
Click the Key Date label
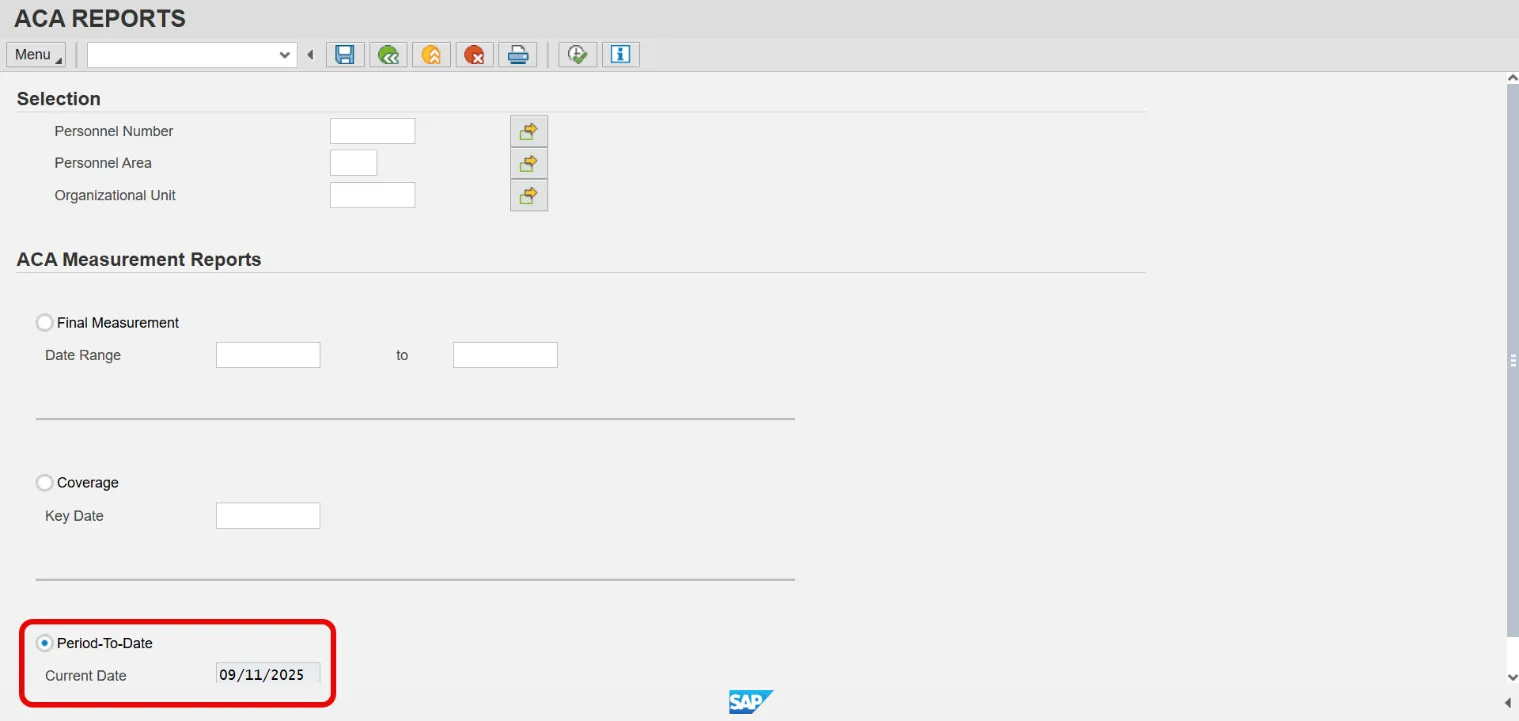click(74, 516)
